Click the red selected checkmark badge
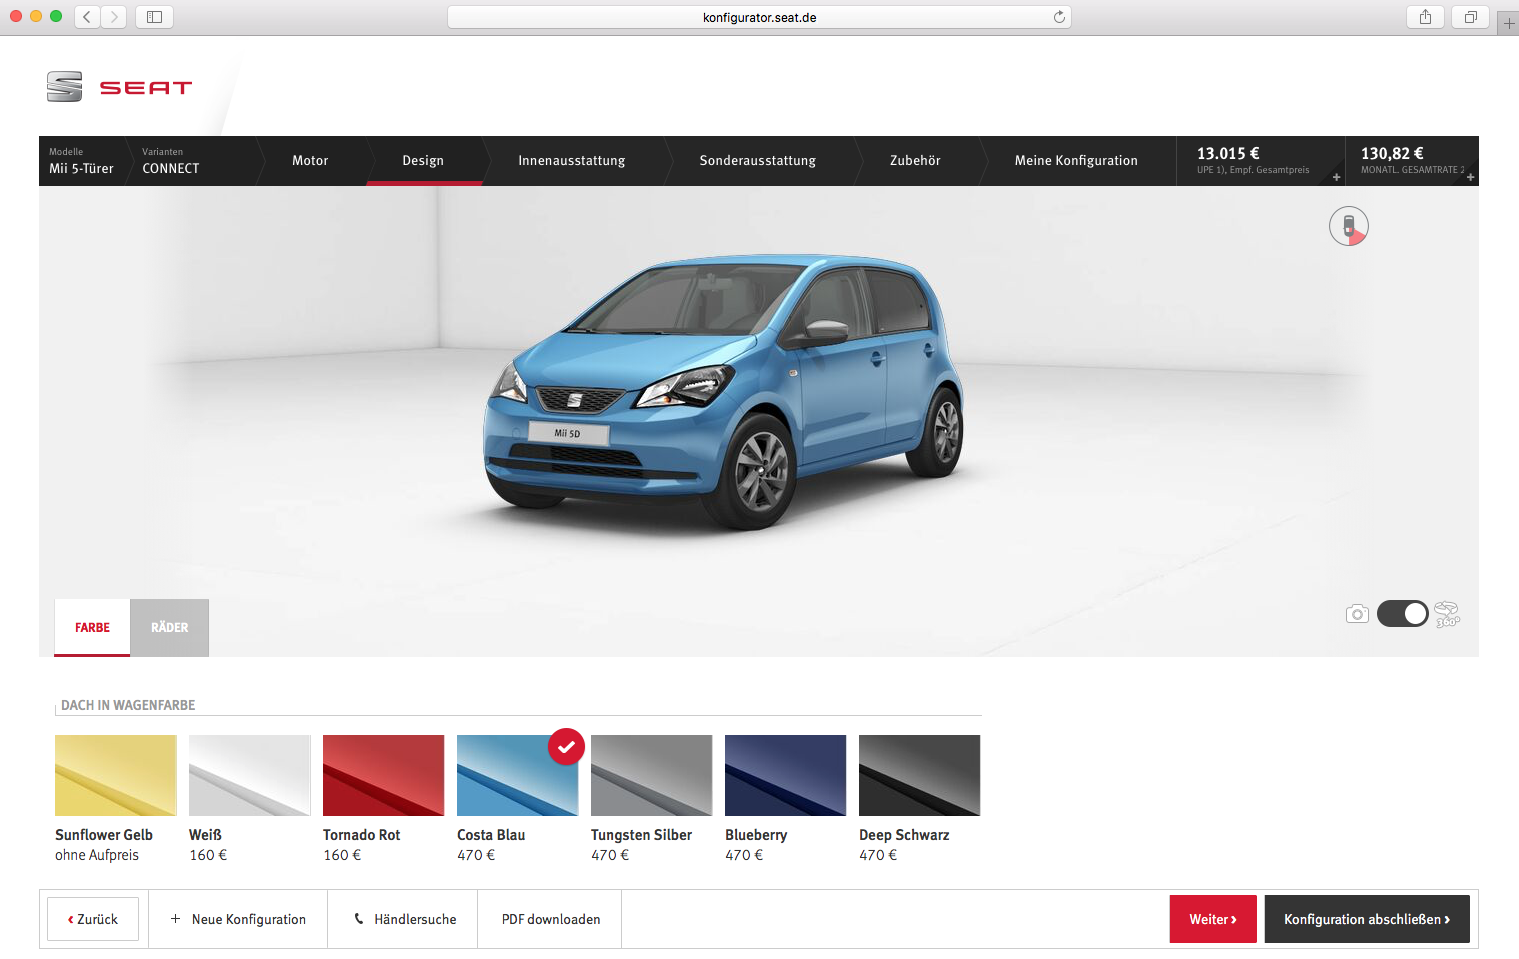This screenshot has width=1519, height=959. pos(566,747)
